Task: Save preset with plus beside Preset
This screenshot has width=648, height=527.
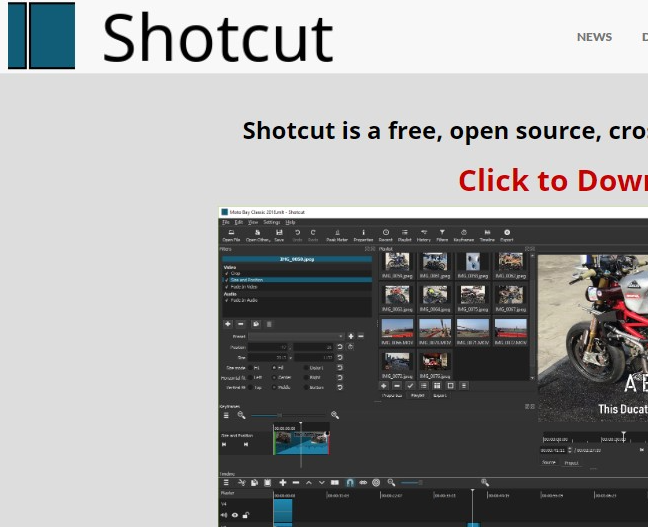Action: [x=351, y=336]
